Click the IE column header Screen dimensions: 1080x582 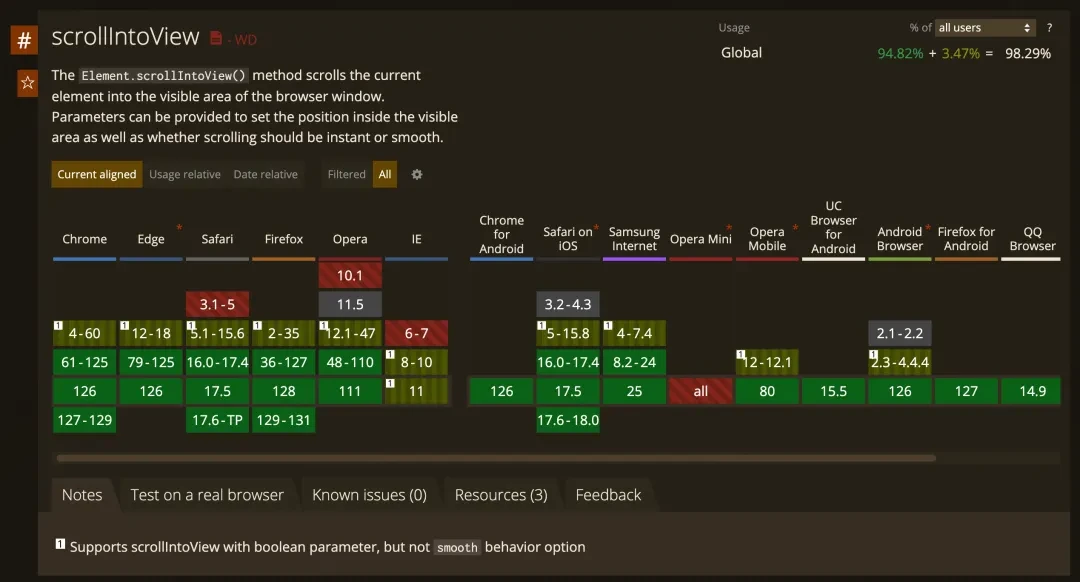[x=416, y=239]
